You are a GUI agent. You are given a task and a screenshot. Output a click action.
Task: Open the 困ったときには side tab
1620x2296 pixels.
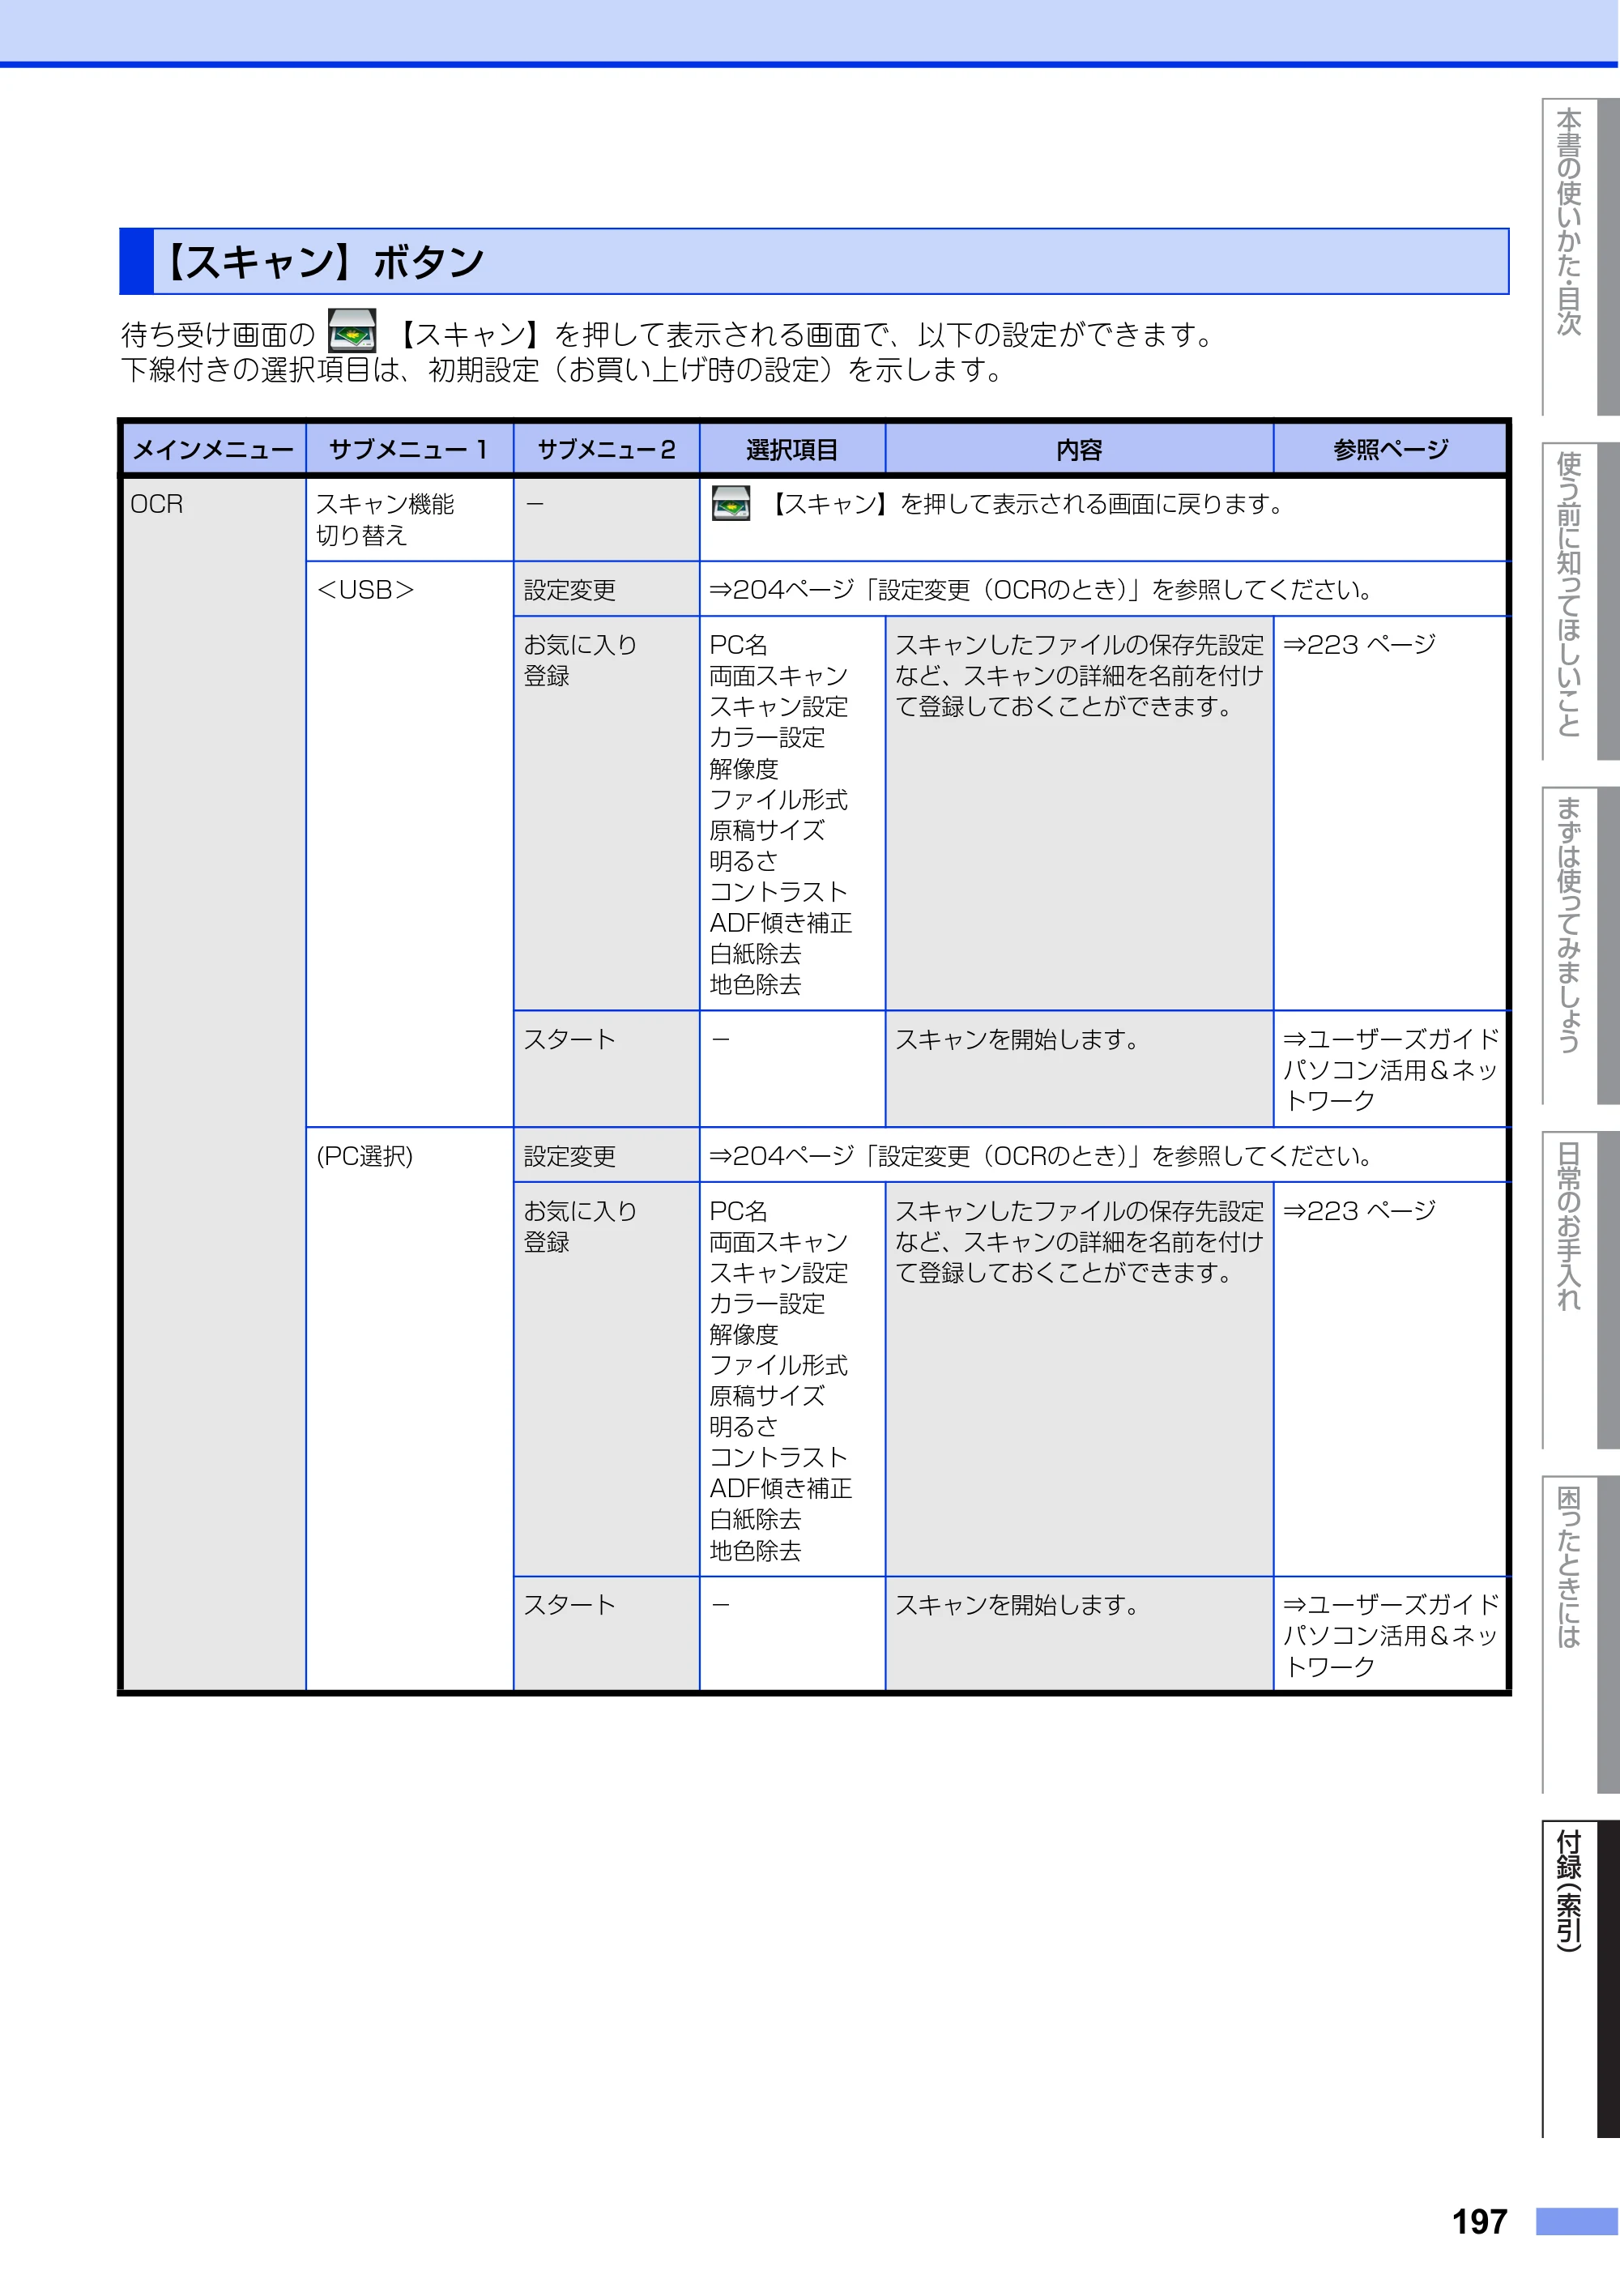(1580, 1634)
